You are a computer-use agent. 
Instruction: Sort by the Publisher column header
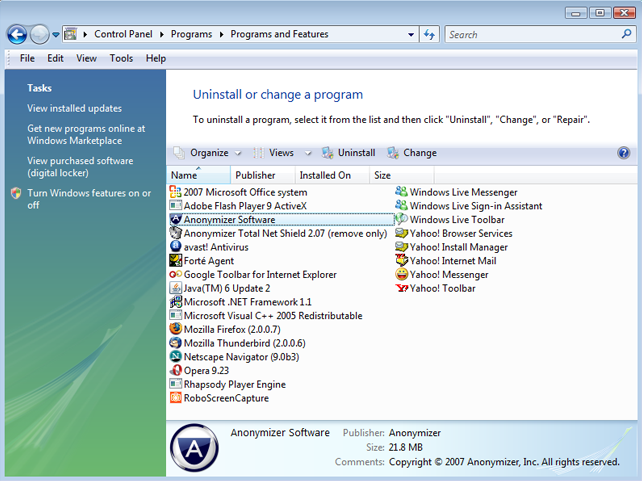point(255,175)
